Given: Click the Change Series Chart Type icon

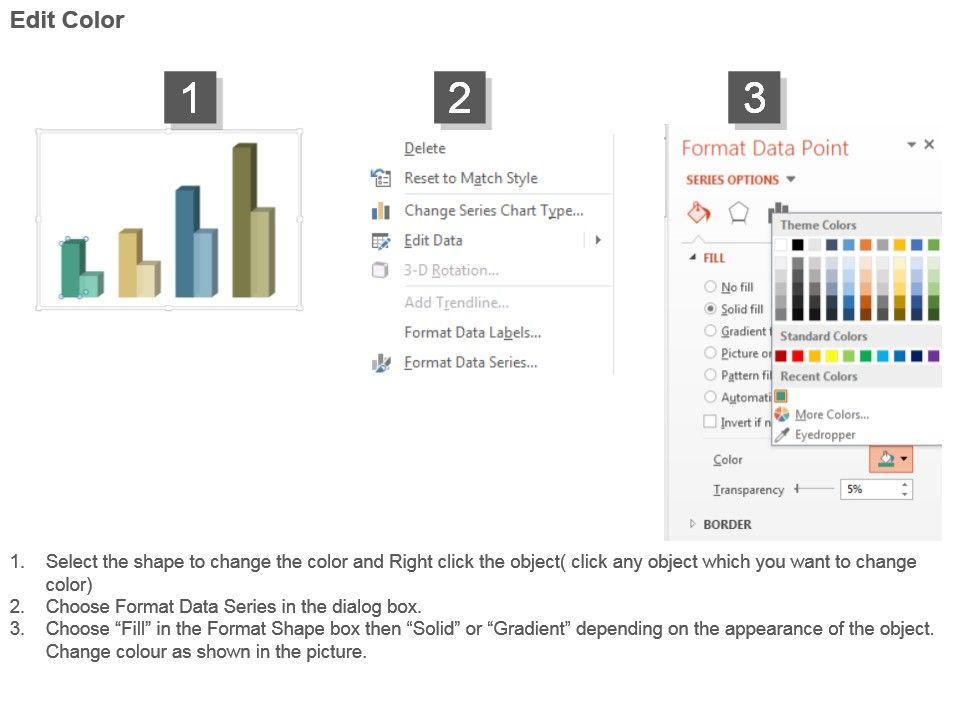Looking at the screenshot, I should pyautogui.click(x=381, y=211).
